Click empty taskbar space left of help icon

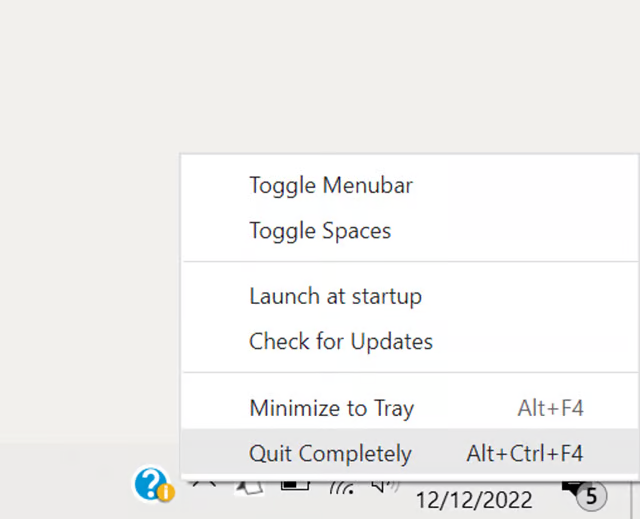click(x=60, y=484)
